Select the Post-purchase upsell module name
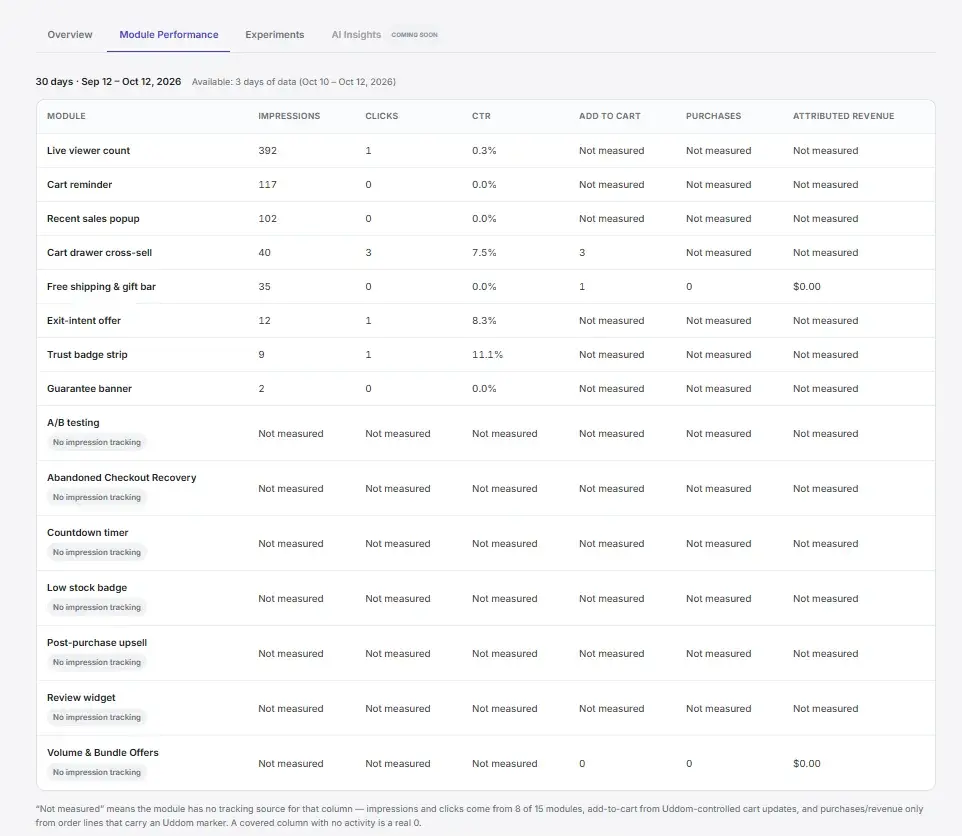This screenshot has width=962, height=836. coord(97,643)
